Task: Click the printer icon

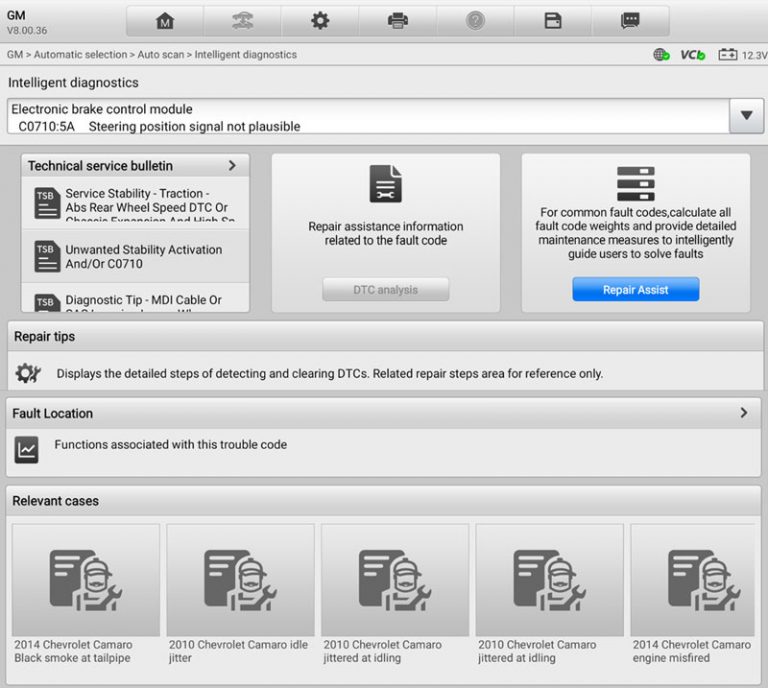Action: [x=398, y=21]
